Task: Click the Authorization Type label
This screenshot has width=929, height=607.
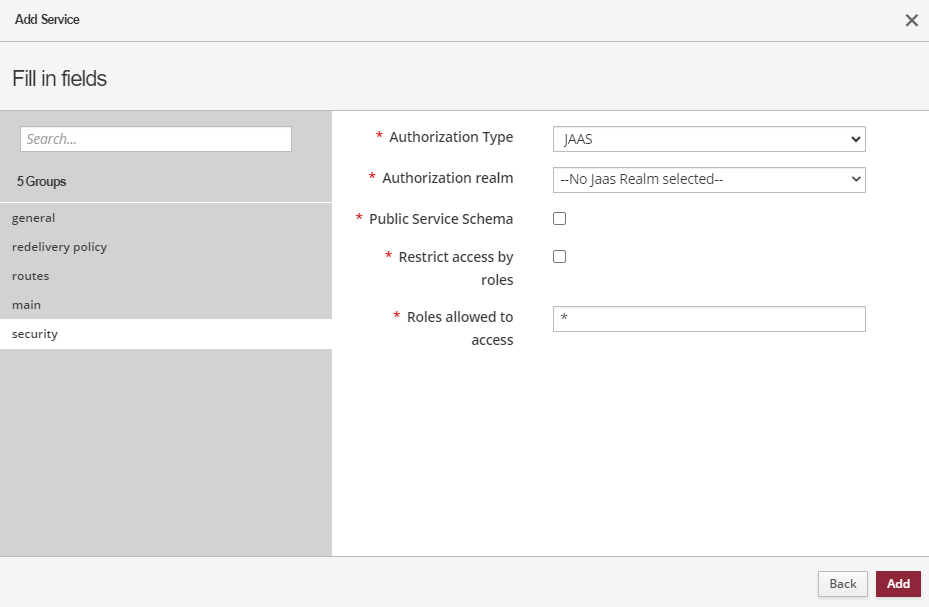Action: [x=451, y=137]
